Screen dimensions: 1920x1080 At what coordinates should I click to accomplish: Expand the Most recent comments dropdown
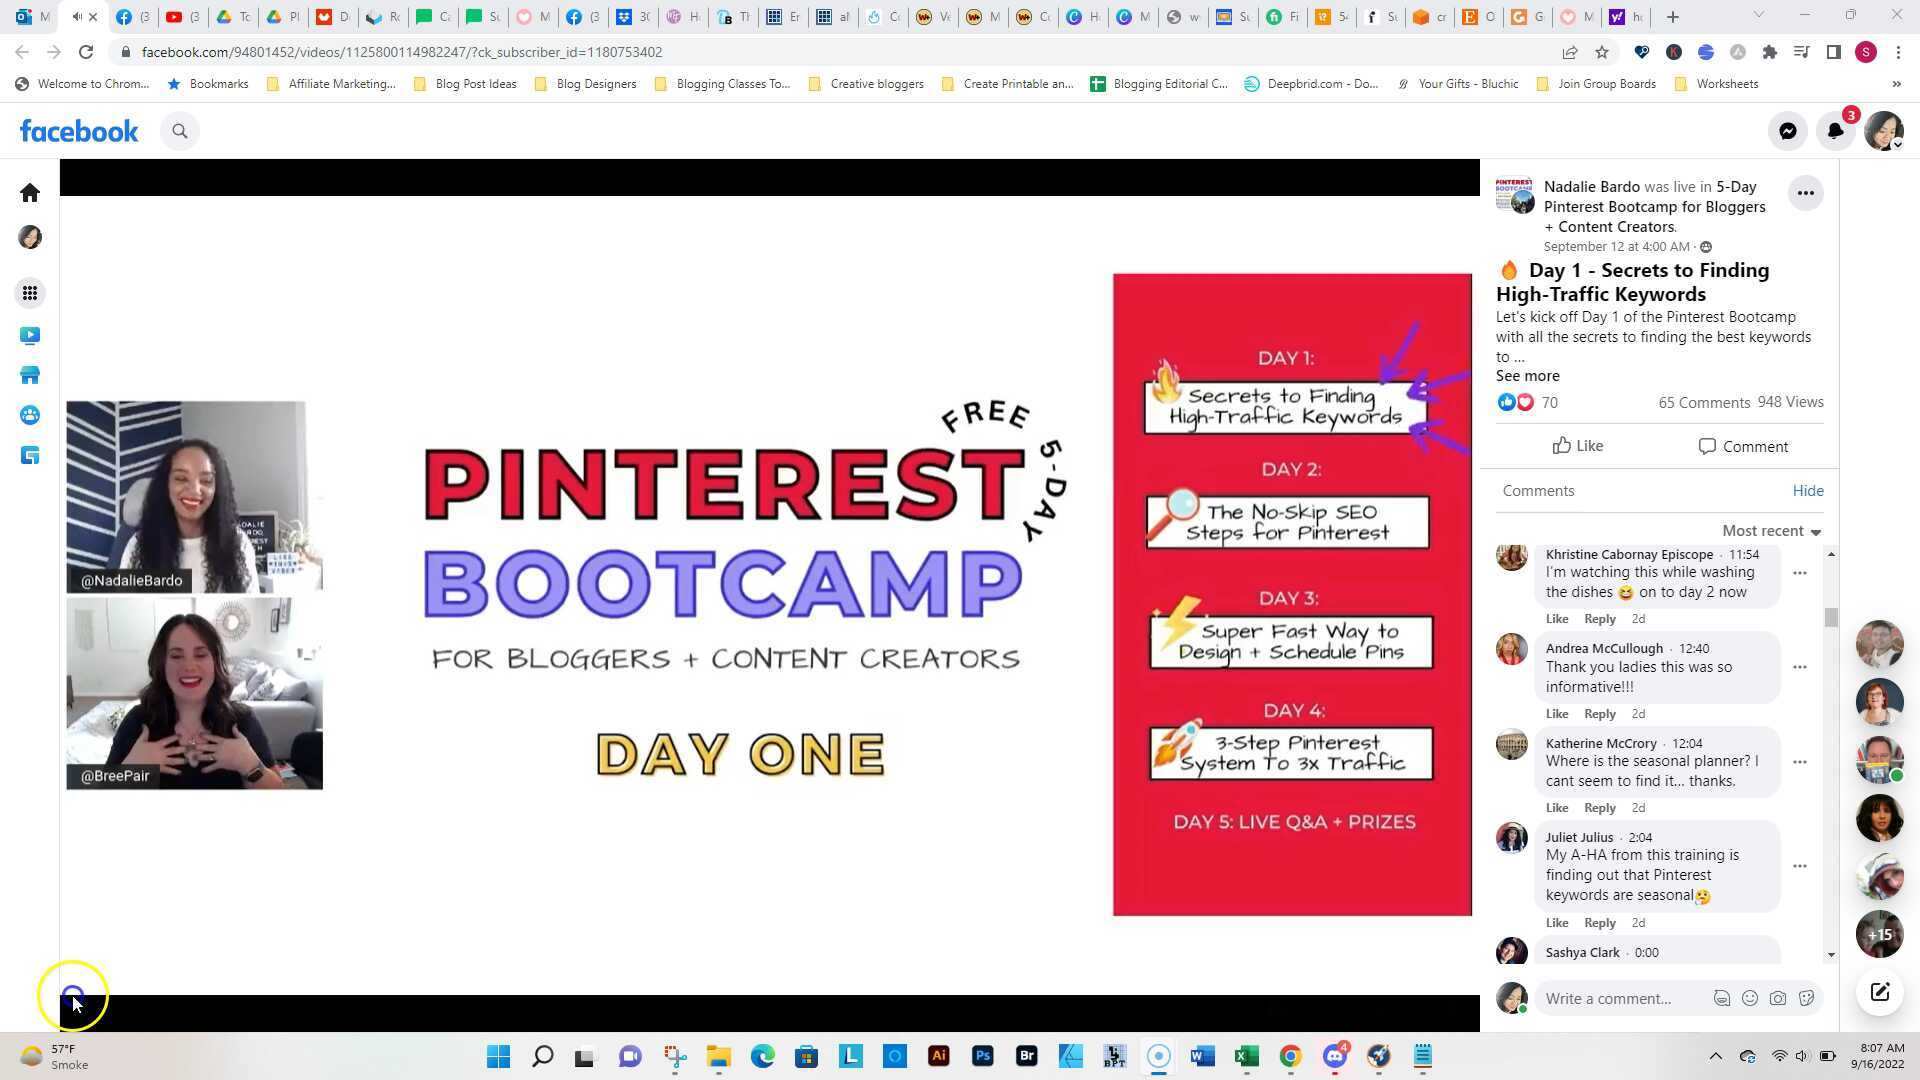point(1771,531)
